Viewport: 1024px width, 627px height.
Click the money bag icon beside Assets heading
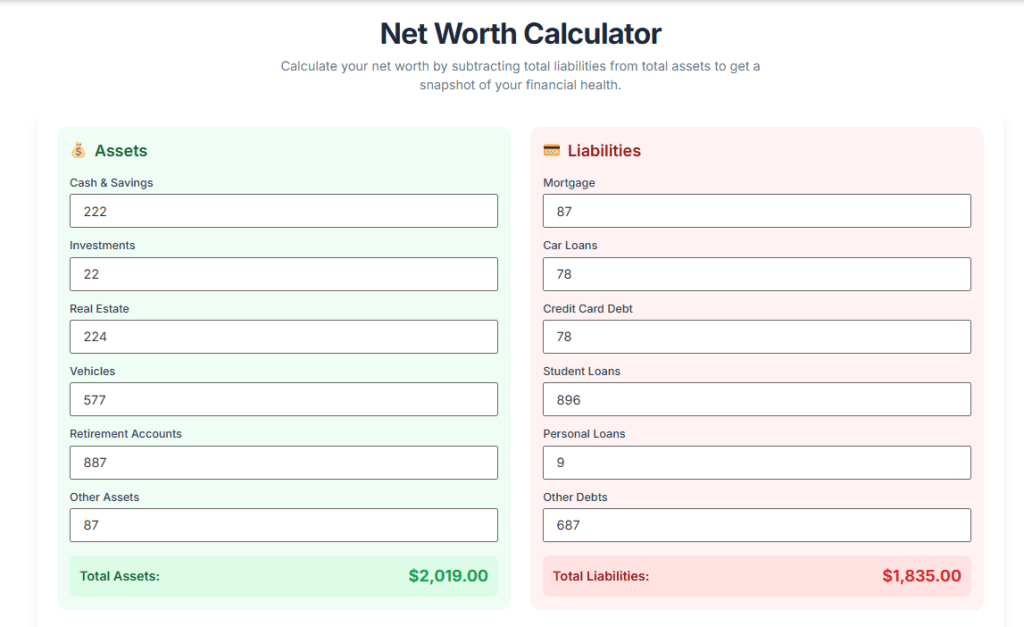point(77,150)
